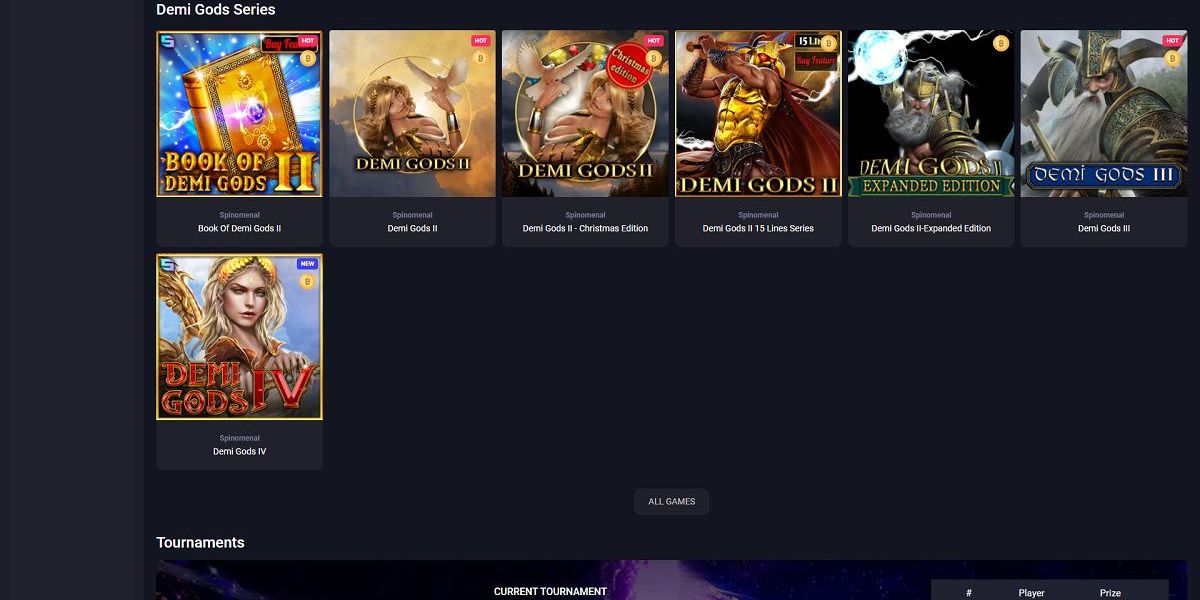Click the 'Tournaments' heading
The width and height of the screenshot is (1200, 600).
coord(200,542)
